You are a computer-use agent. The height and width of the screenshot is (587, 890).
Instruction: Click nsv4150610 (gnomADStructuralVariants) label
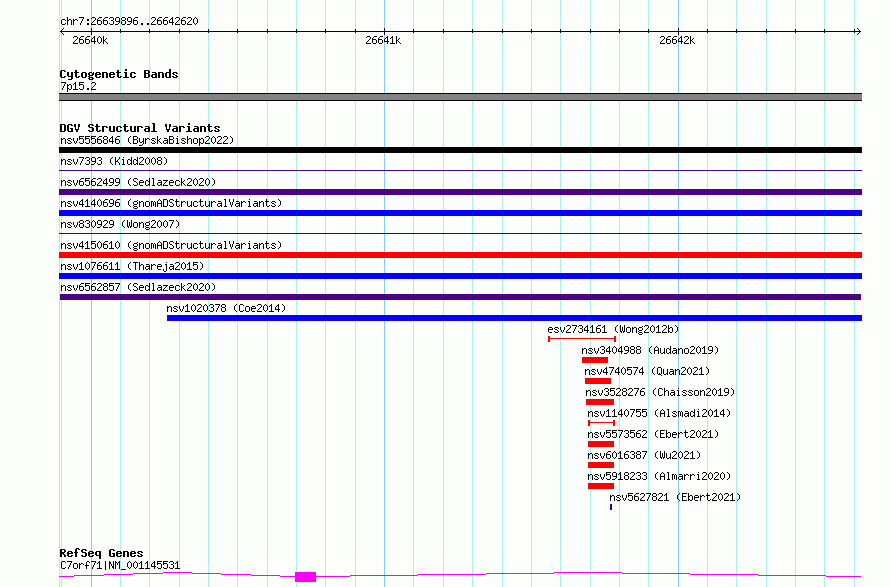pyautogui.click(x=171, y=245)
